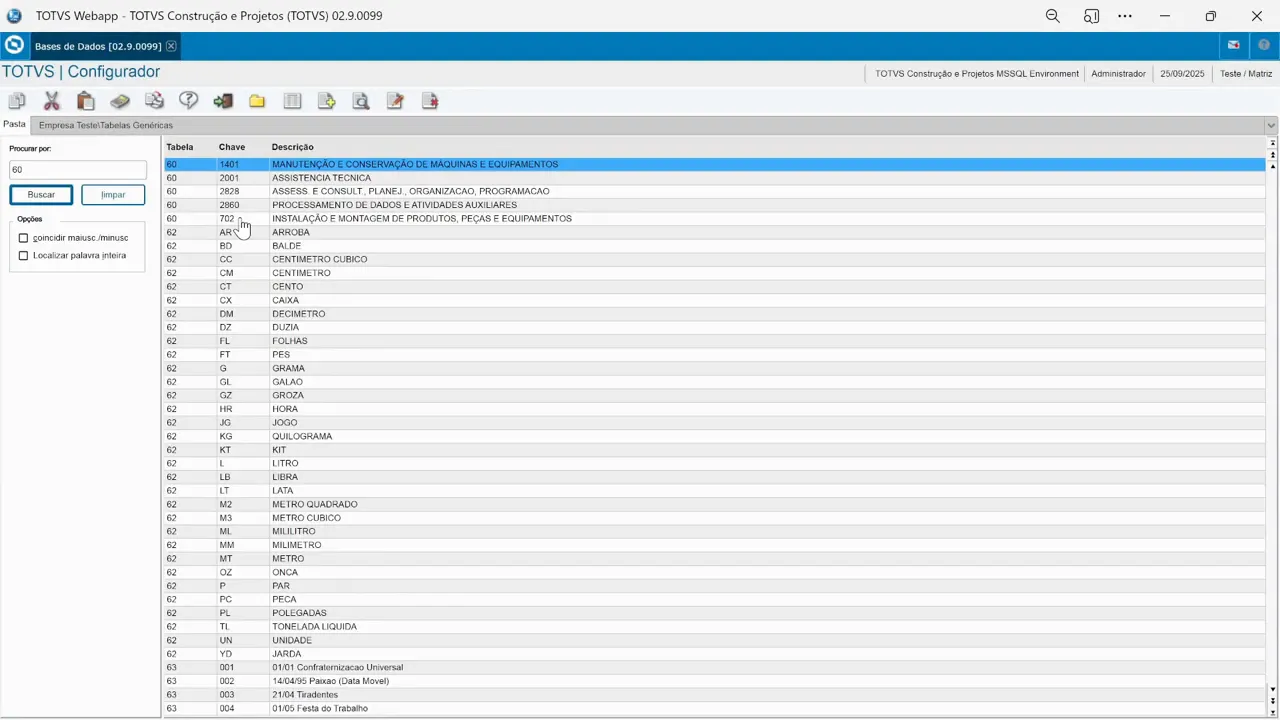Select the ARROBA row in the table
This screenshot has width=1280, height=720.
click(400, 232)
